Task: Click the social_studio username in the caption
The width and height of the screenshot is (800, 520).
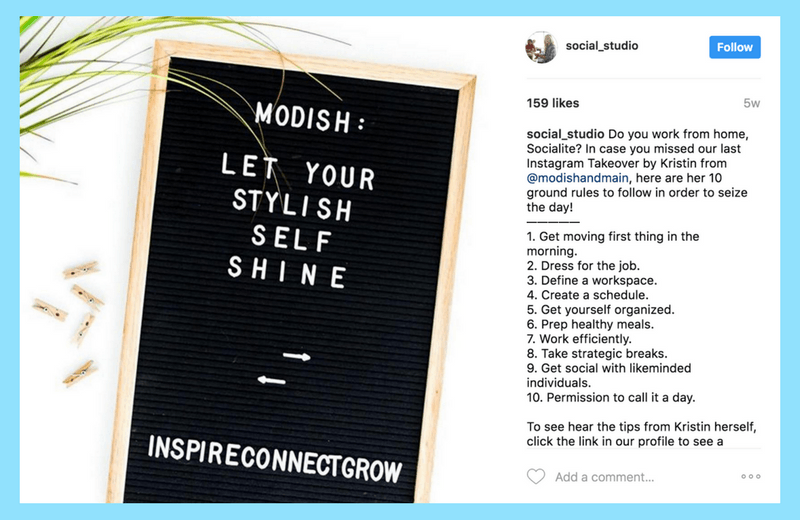Action: tap(565, 134)
